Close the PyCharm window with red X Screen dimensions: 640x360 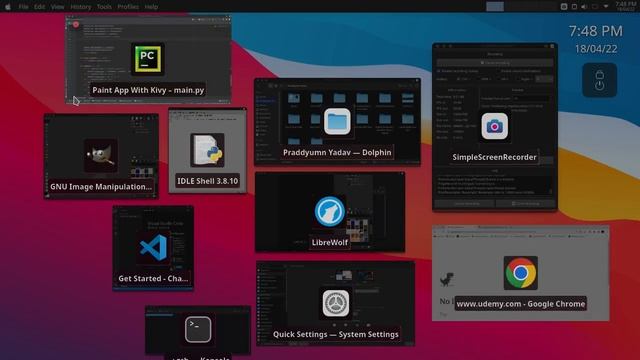76,24
